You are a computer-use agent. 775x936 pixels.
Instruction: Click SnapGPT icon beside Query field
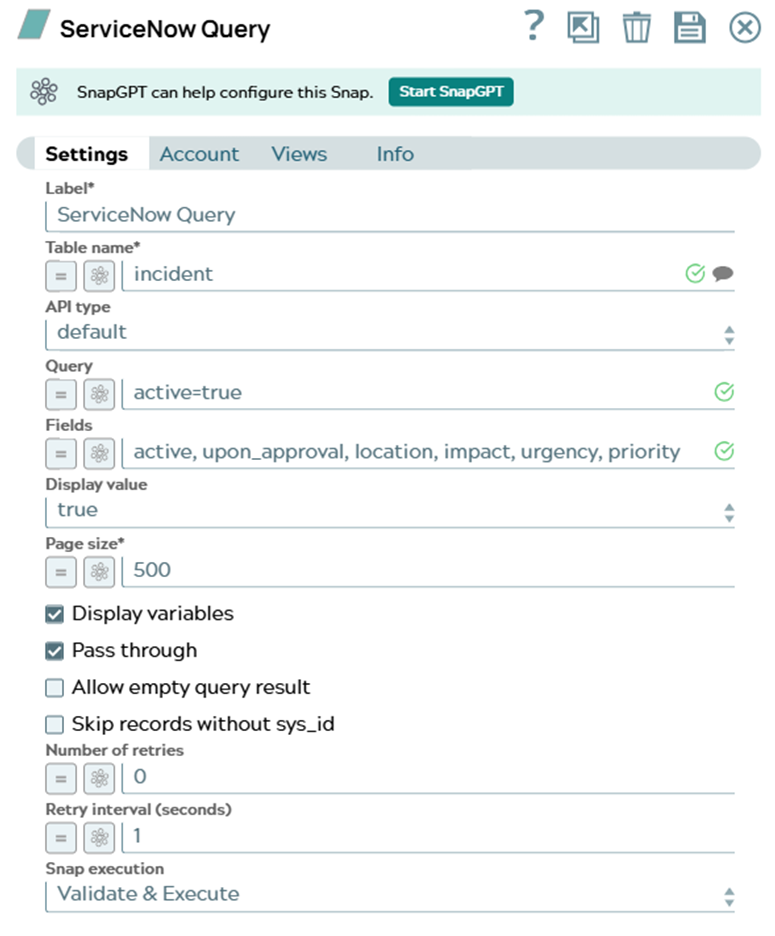coord(99,395)
